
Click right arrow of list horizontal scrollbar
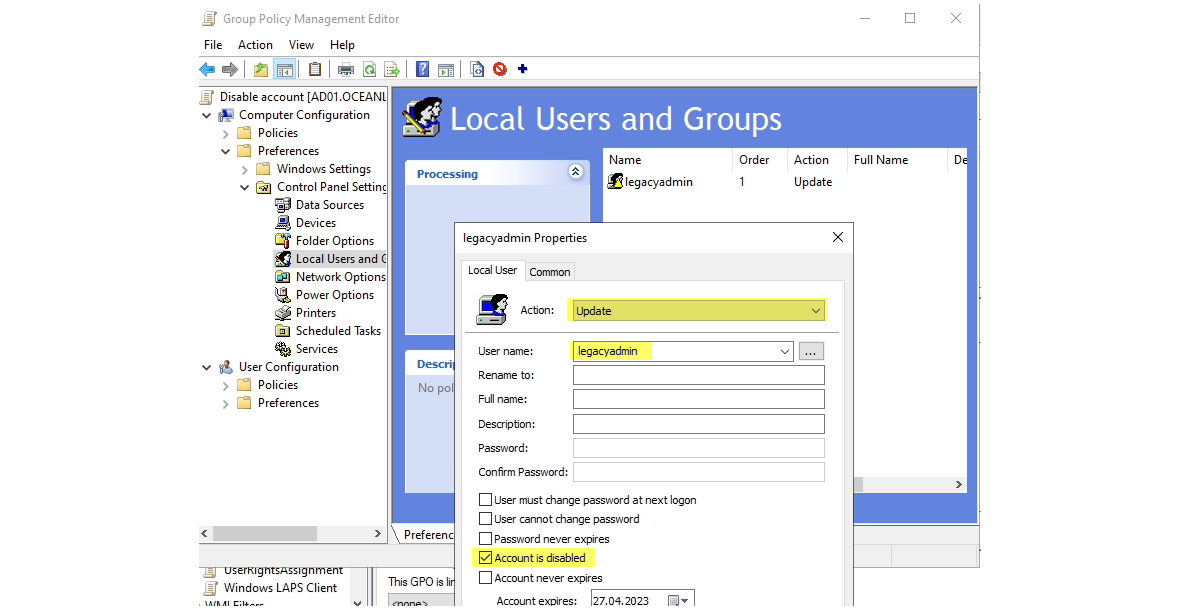pos(959,485)
